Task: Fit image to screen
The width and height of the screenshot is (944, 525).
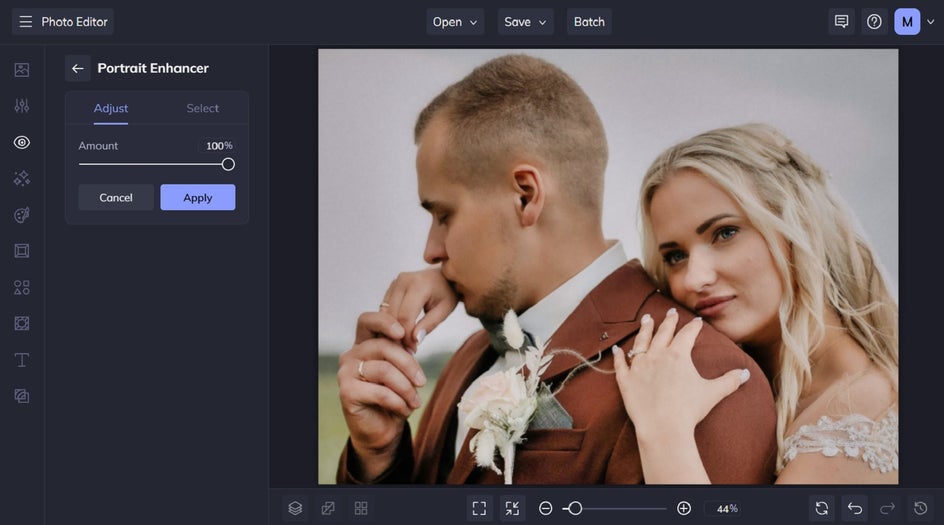Action: point(479,508)
